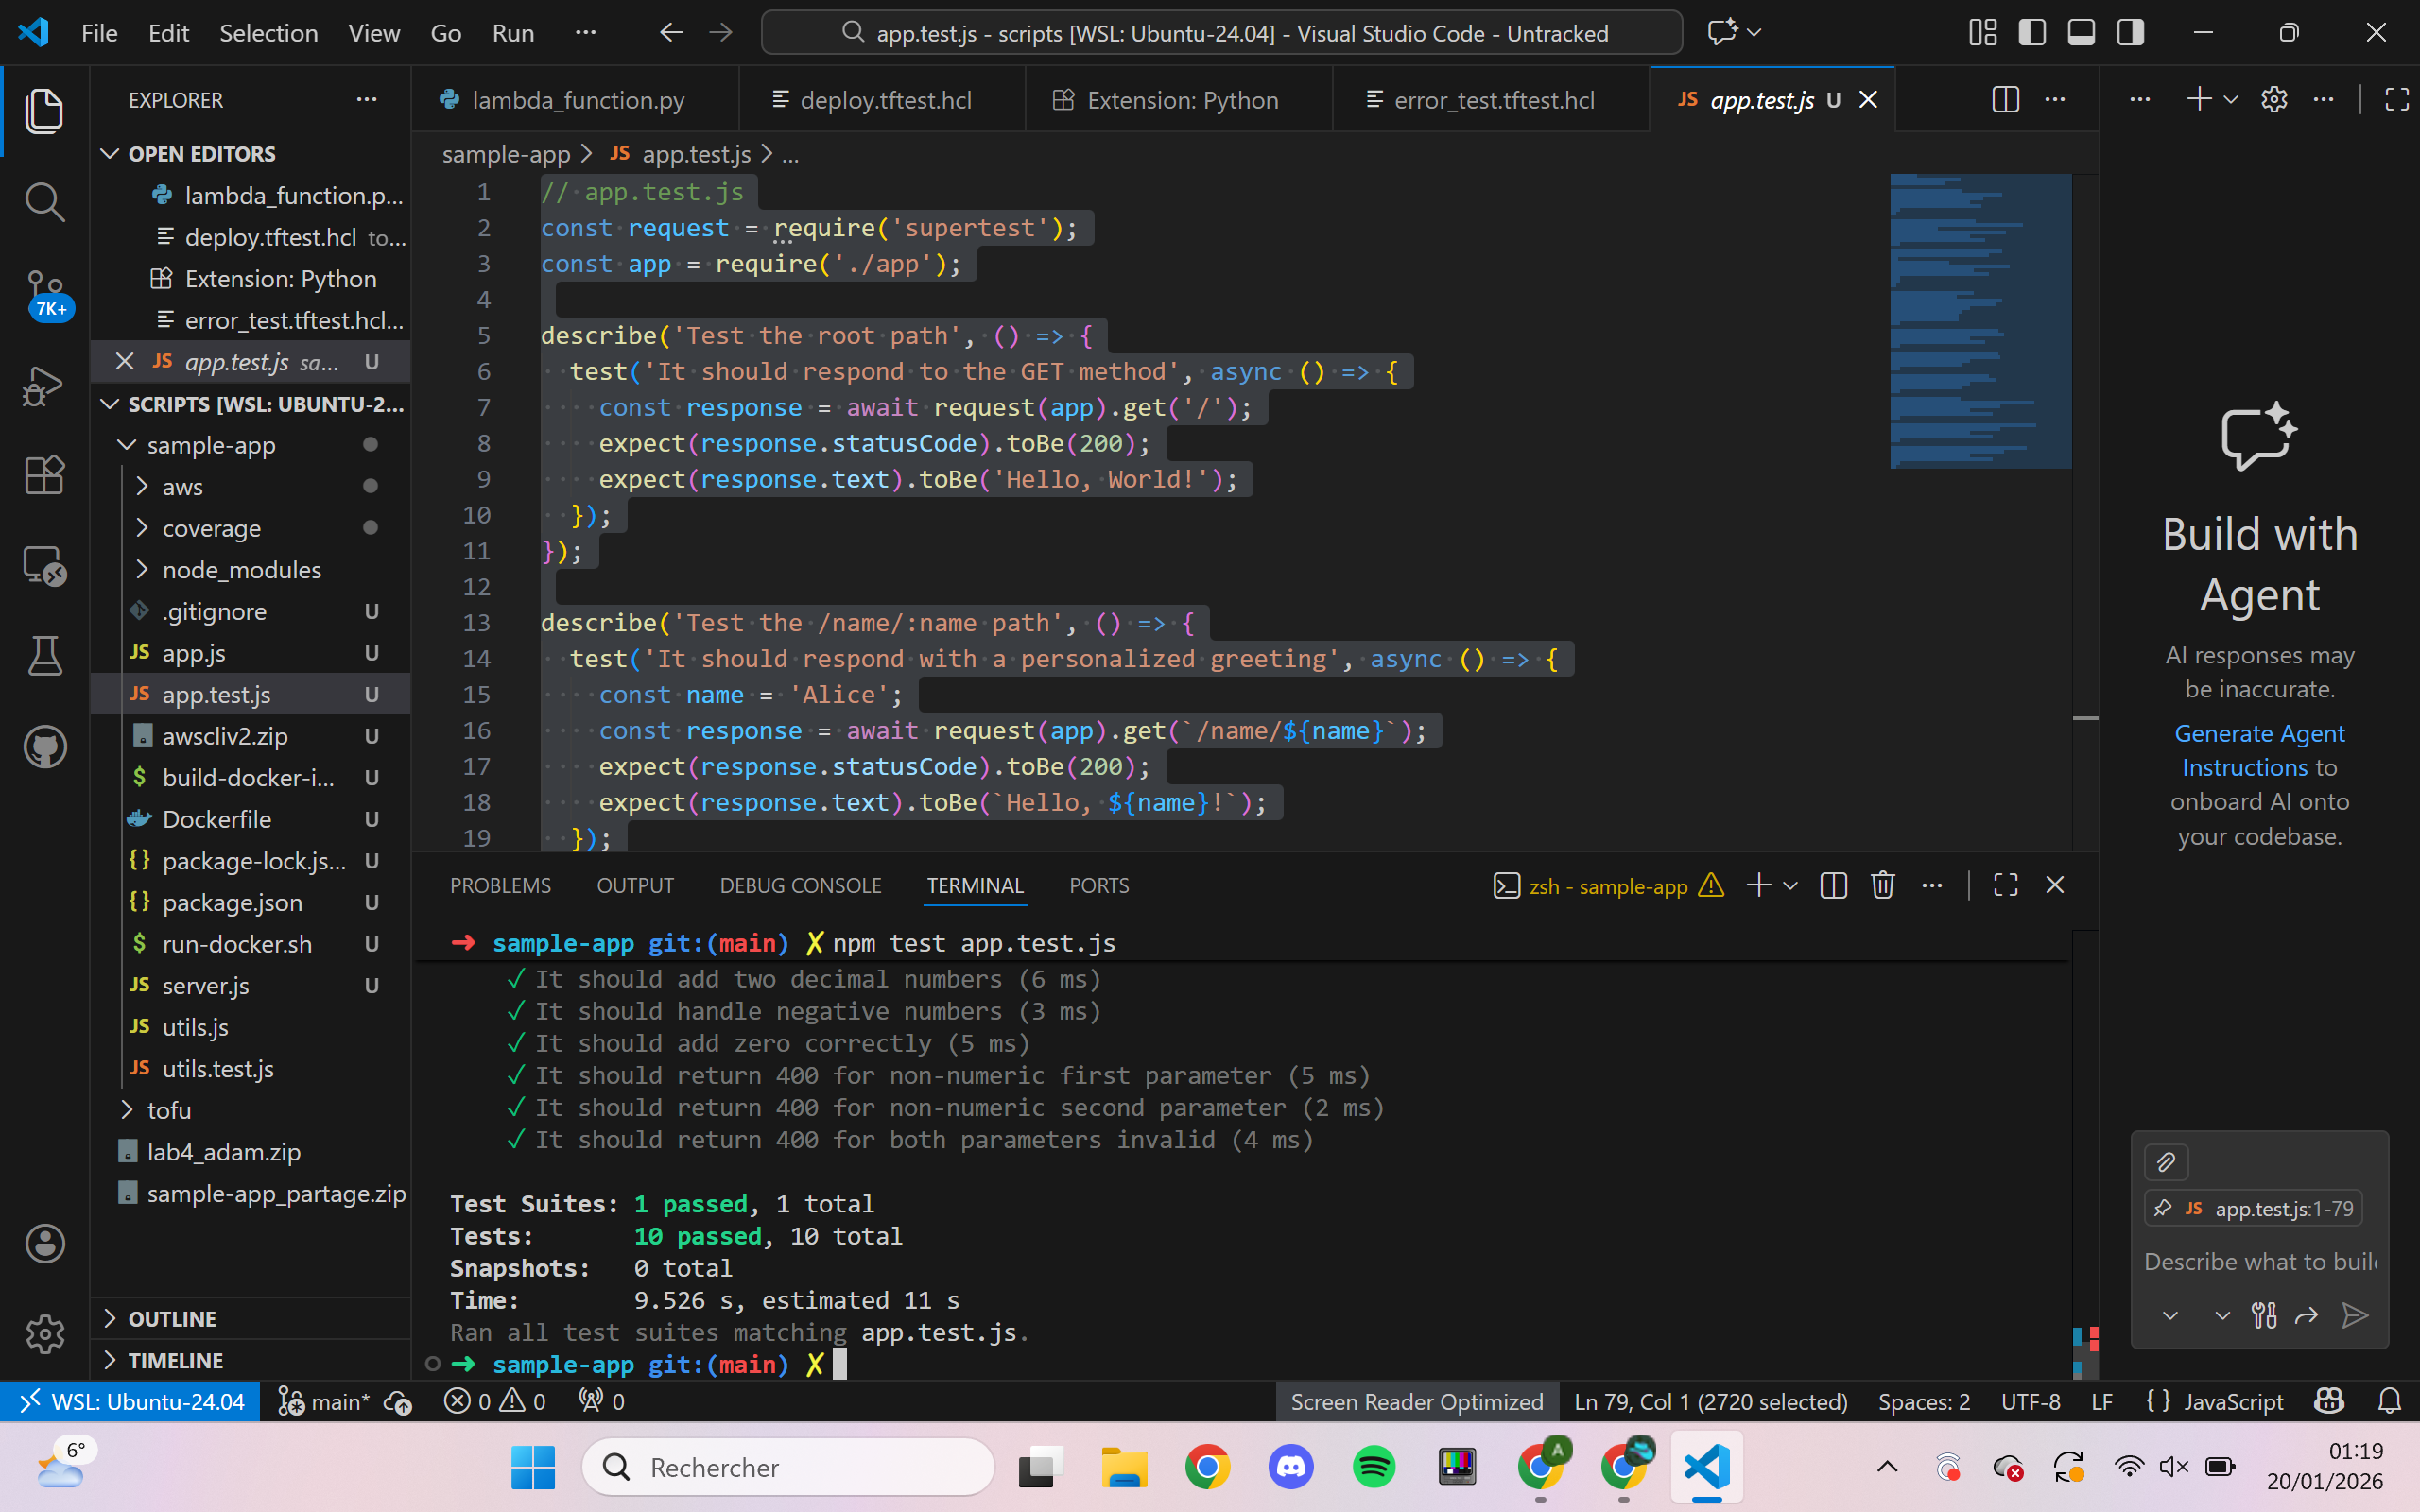Open the Search view icon

point(44,201)
